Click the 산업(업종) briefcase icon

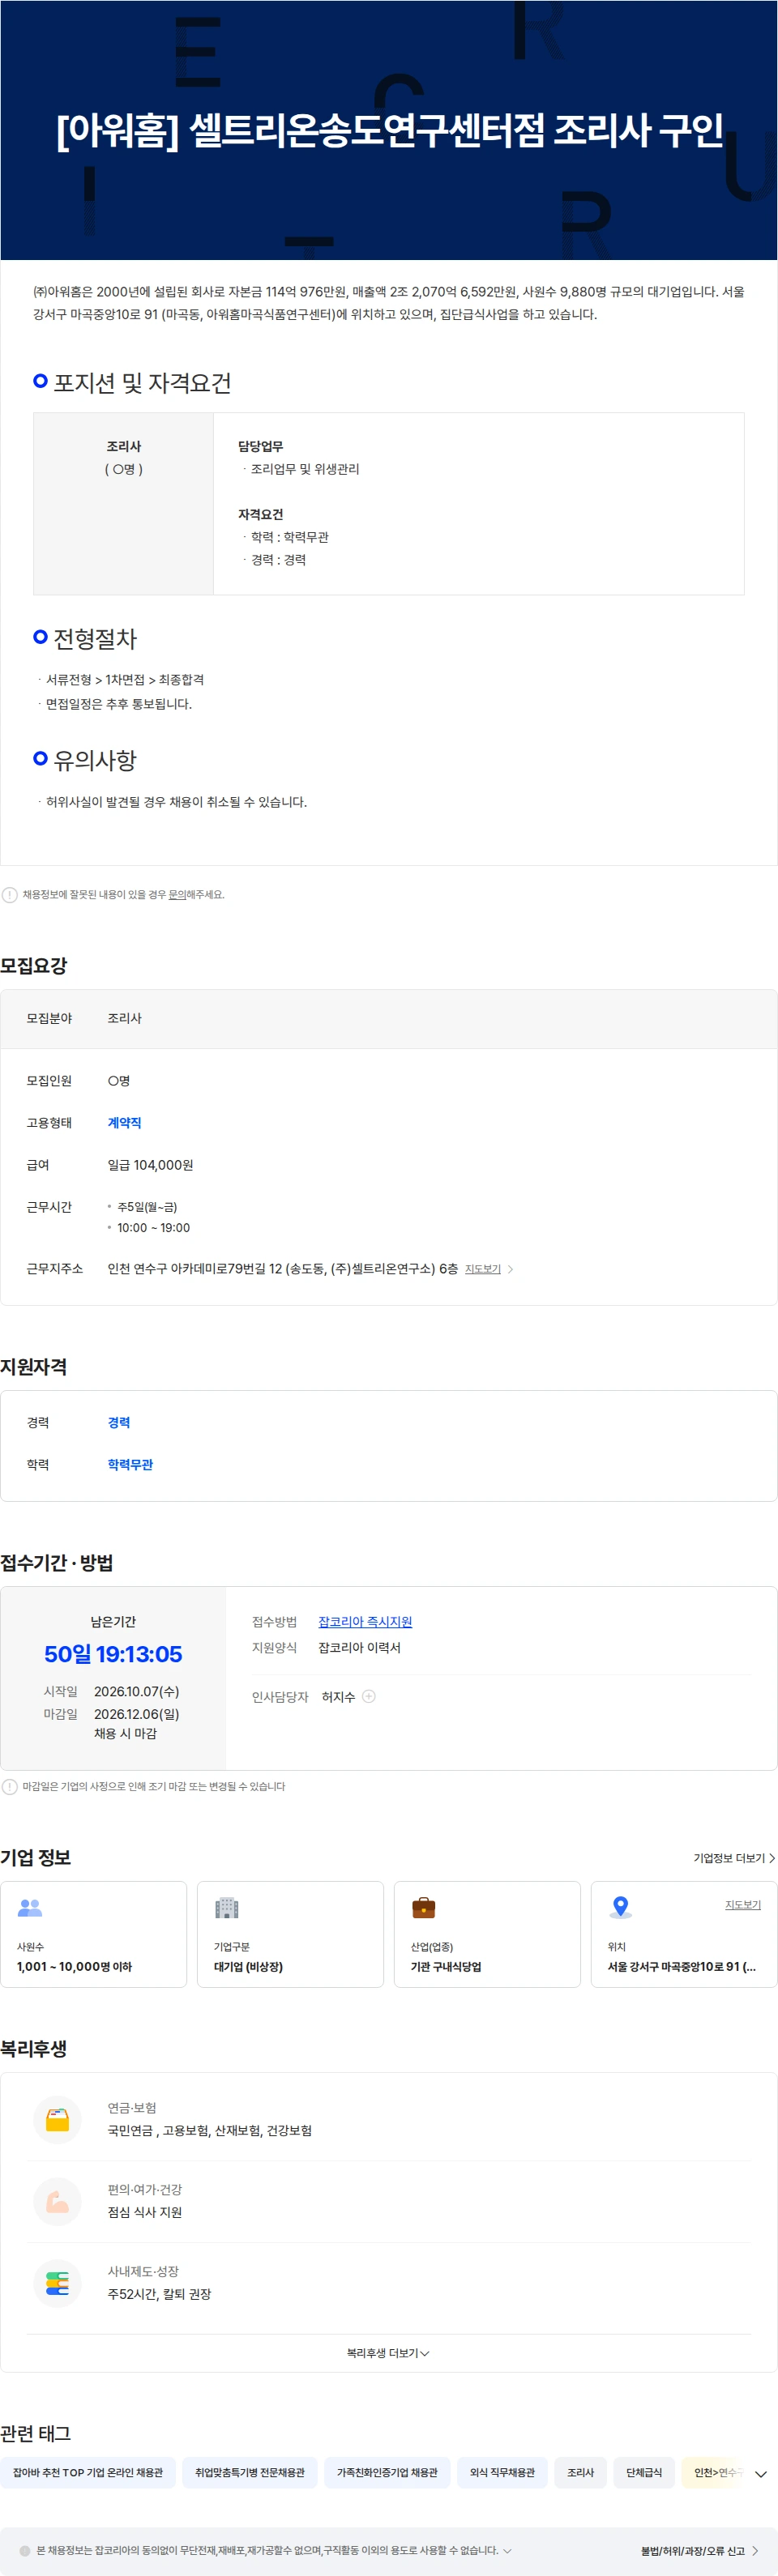[424, 1908]
